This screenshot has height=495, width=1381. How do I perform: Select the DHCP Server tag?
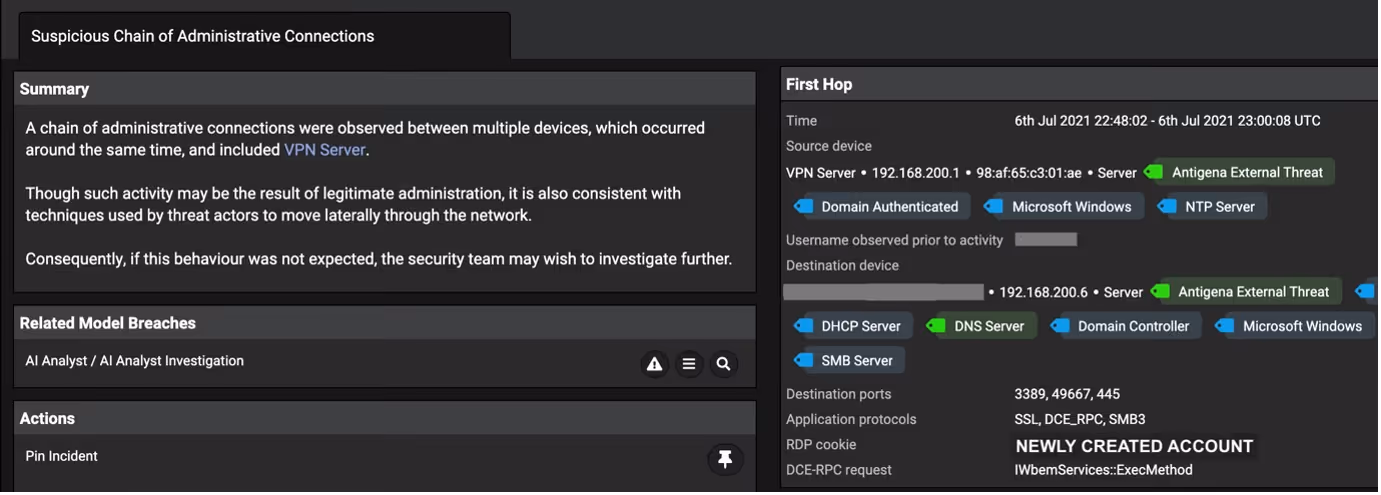[x=853, y=326]
